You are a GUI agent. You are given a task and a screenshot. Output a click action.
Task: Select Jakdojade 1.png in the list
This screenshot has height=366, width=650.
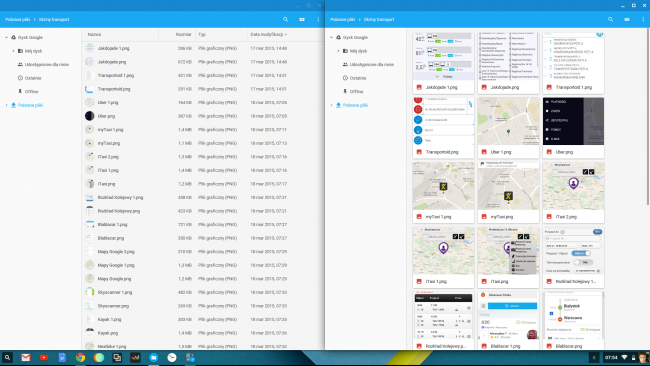(x=203, y=48)
